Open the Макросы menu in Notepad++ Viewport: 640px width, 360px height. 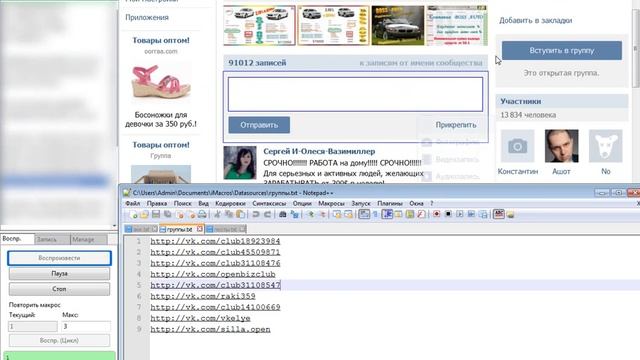[x=331, y=203]
